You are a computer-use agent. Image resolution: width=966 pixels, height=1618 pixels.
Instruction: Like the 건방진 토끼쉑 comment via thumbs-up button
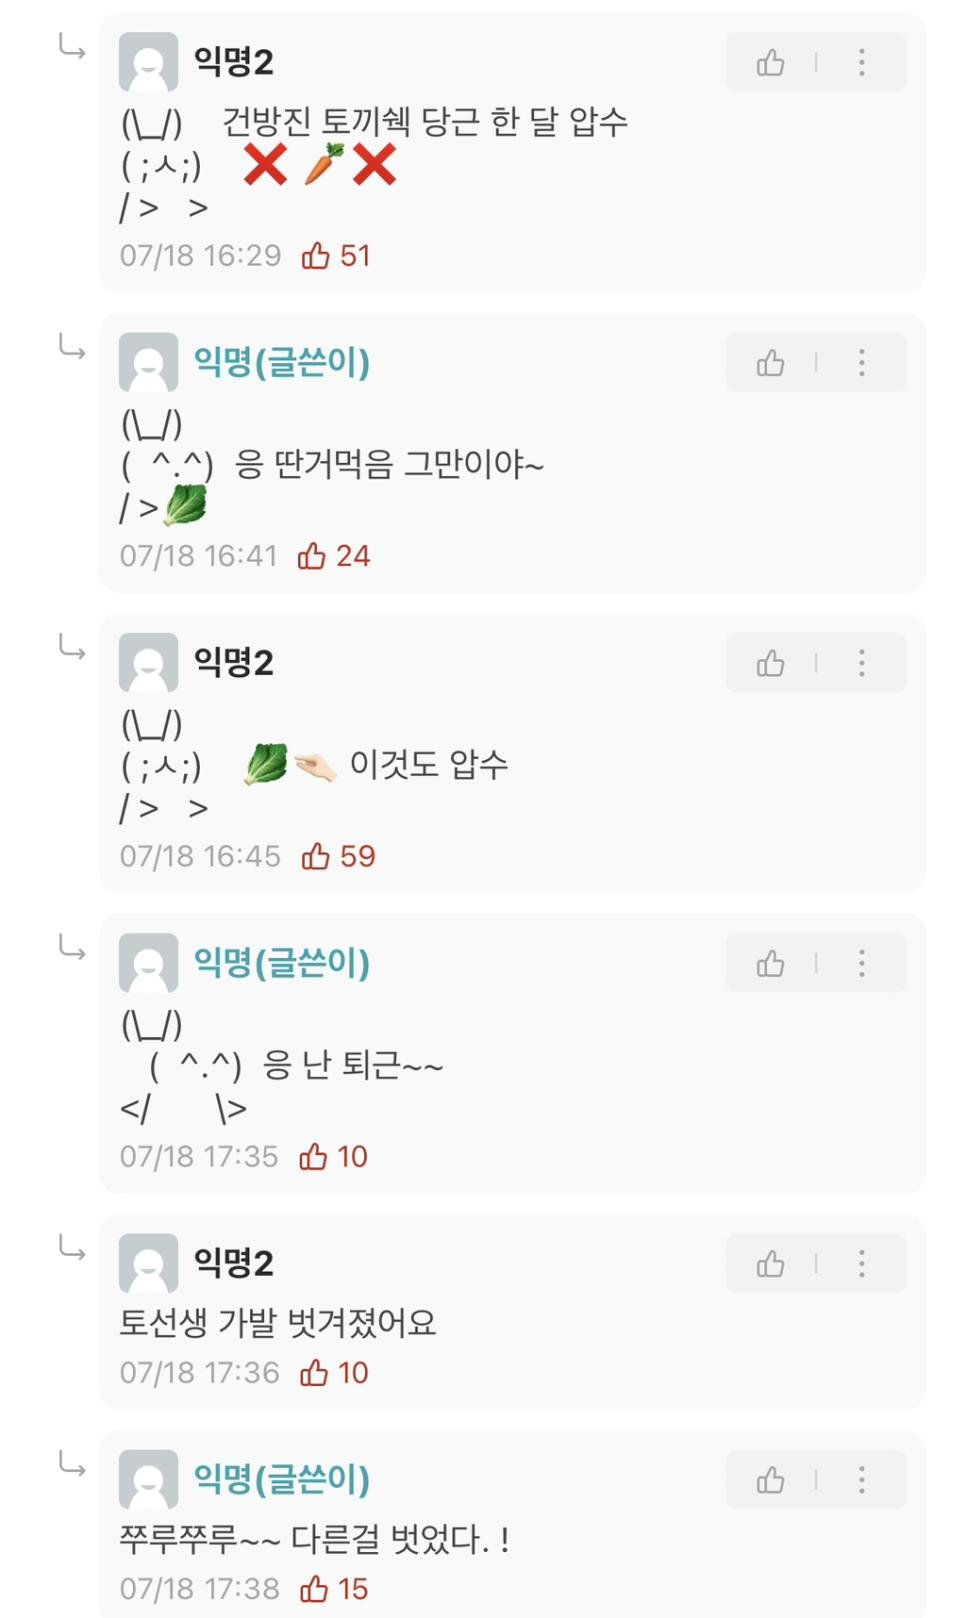tap(770, 63)
